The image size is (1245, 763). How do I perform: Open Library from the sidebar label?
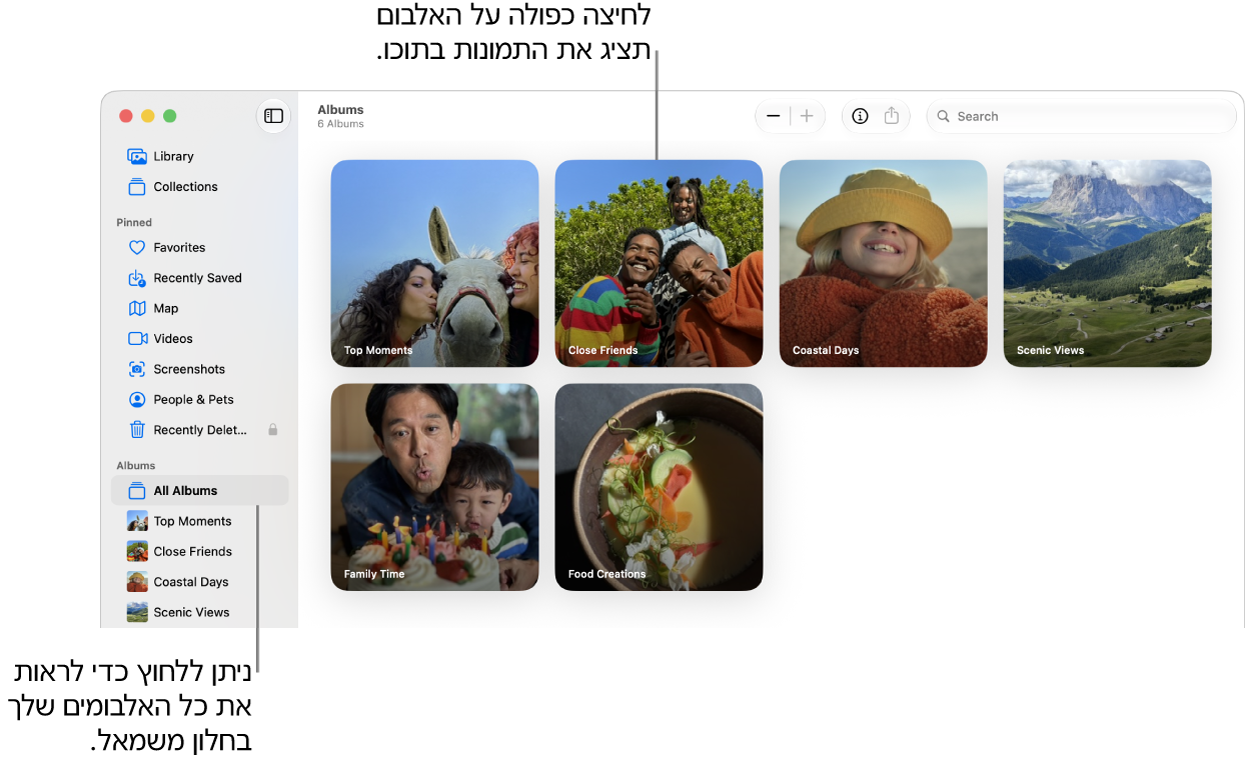coord(173,156)
